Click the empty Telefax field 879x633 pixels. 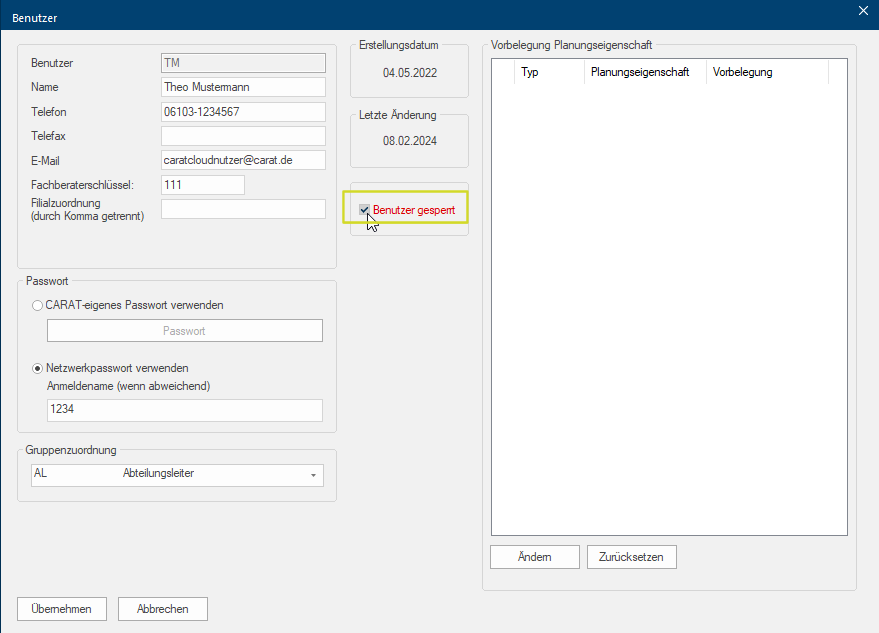(x=243, y=136)
